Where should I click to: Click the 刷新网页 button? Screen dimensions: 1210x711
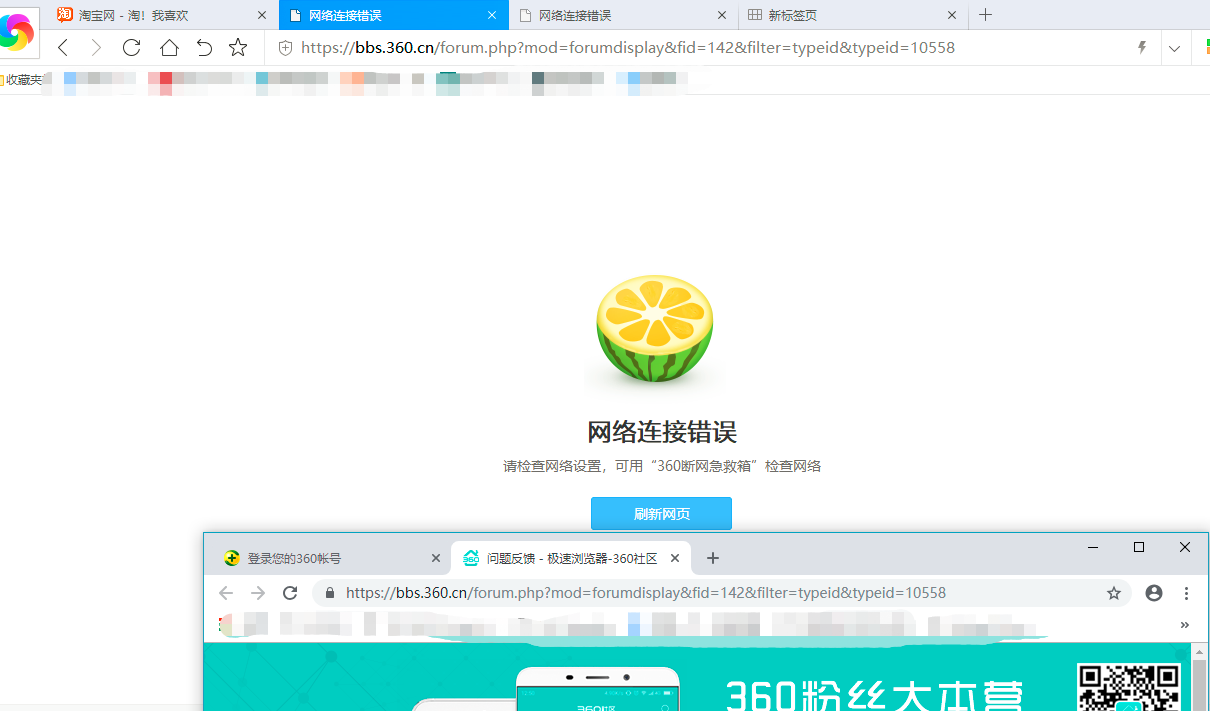tap(661, 513)
